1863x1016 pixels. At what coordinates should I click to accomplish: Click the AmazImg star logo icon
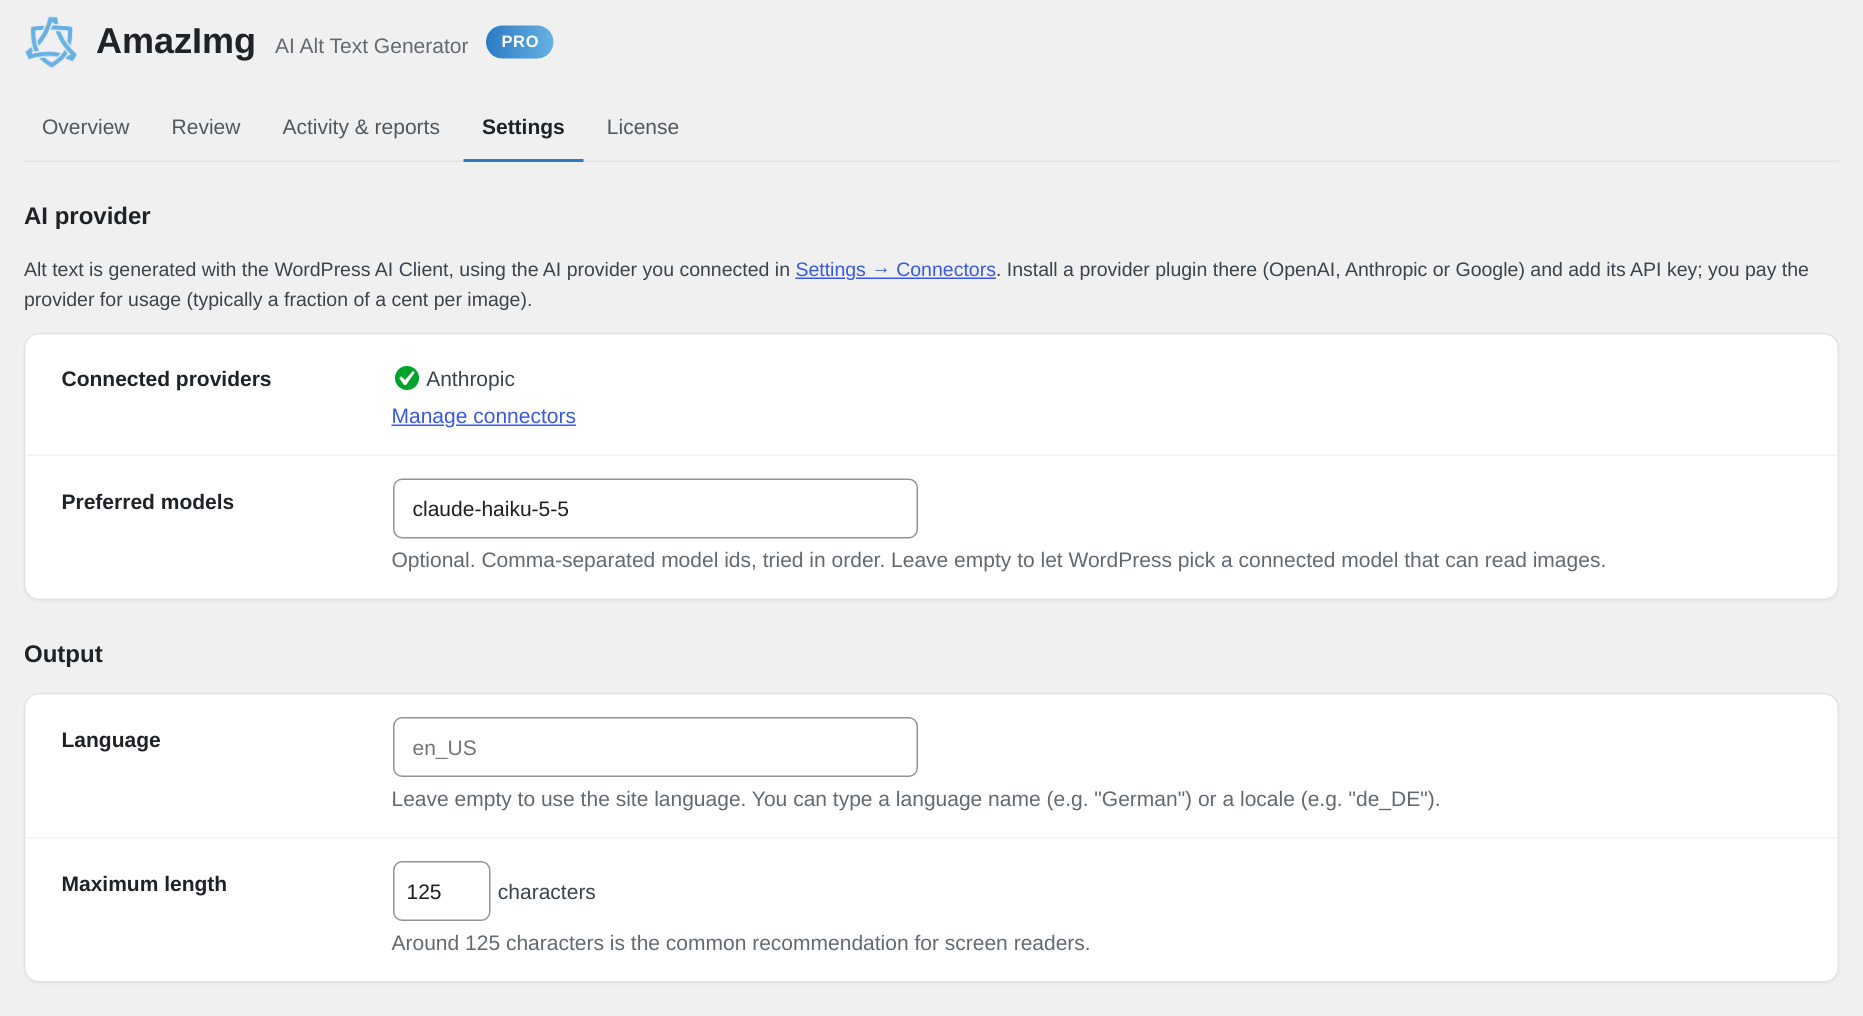point(51,42)
